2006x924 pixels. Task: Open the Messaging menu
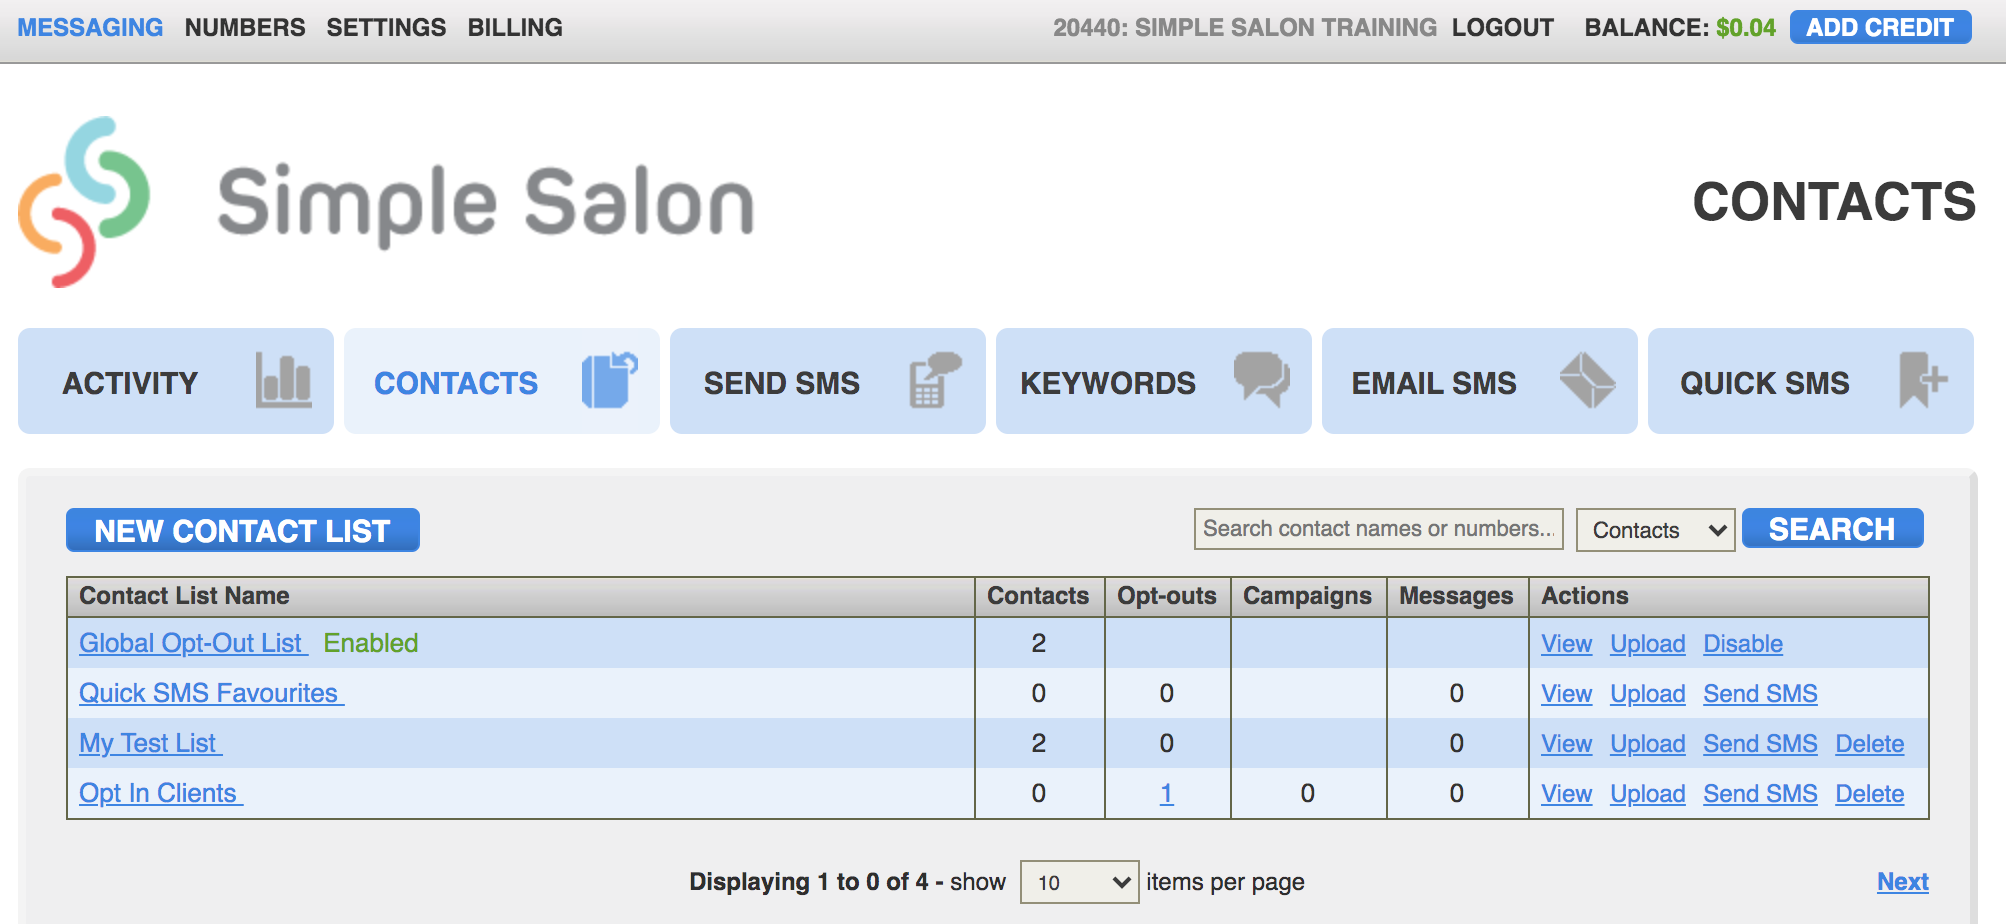coord(88,27)
